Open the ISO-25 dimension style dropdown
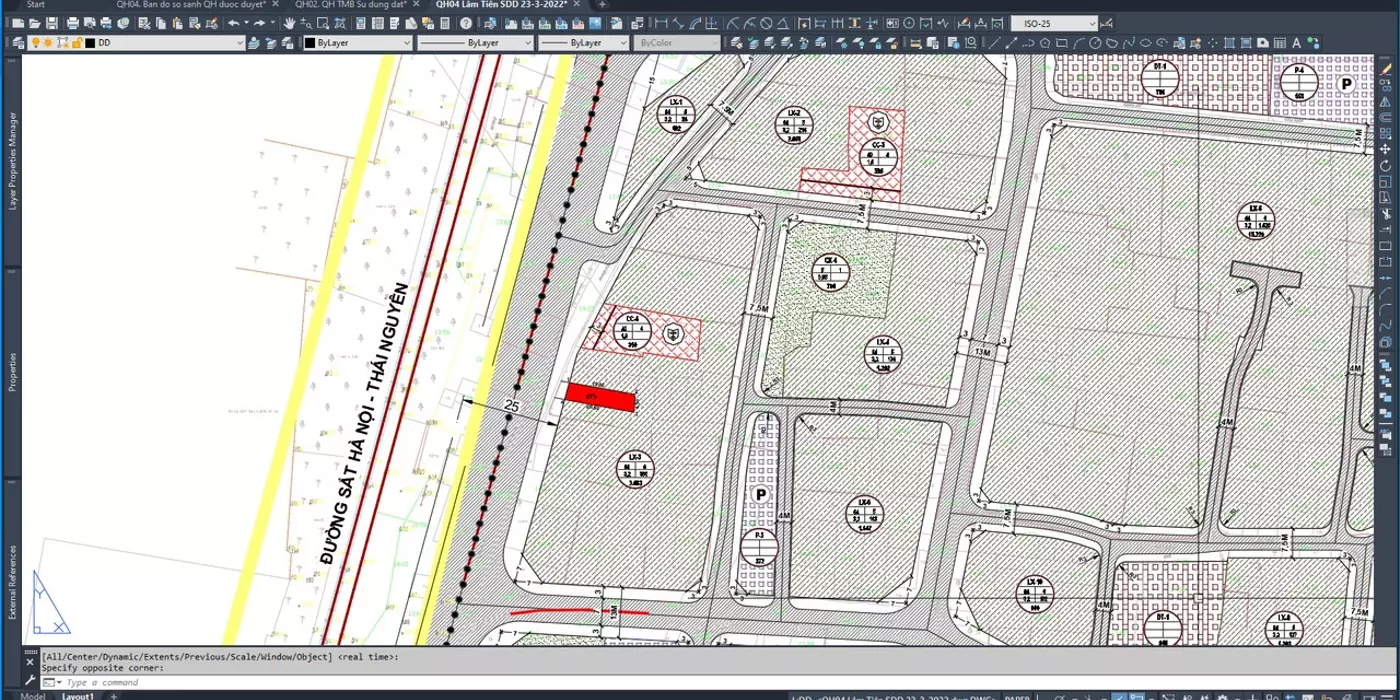Screen dimensions: 1400x700 [1092, 23]
